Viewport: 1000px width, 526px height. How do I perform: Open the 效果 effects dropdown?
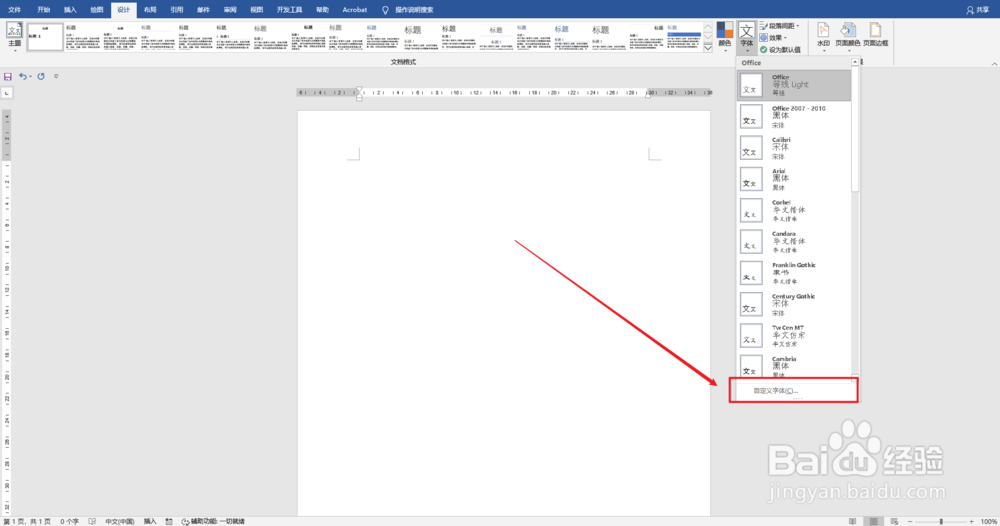coord(773,38)
